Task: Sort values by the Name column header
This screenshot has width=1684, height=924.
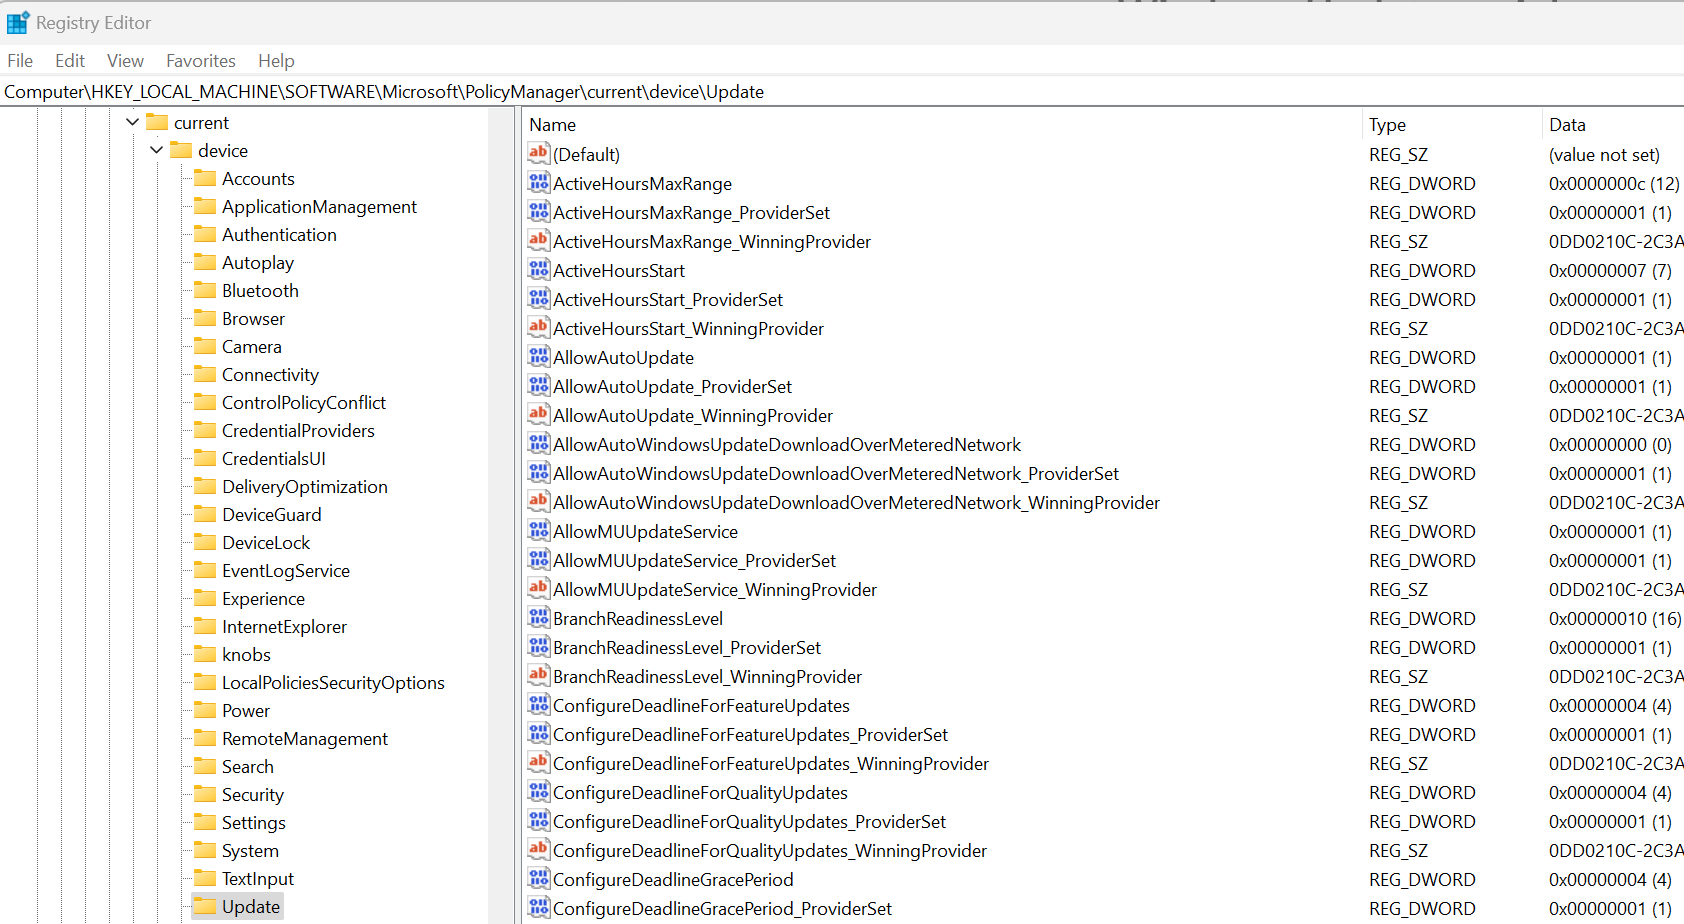Action: (553, 125)
